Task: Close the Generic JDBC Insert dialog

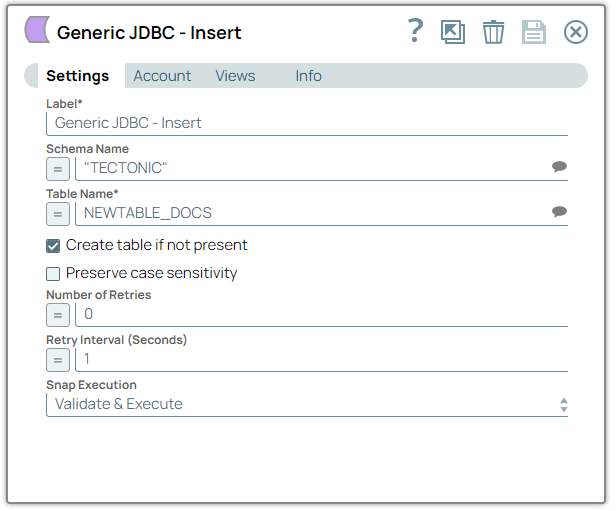Action: click(576, 32)
